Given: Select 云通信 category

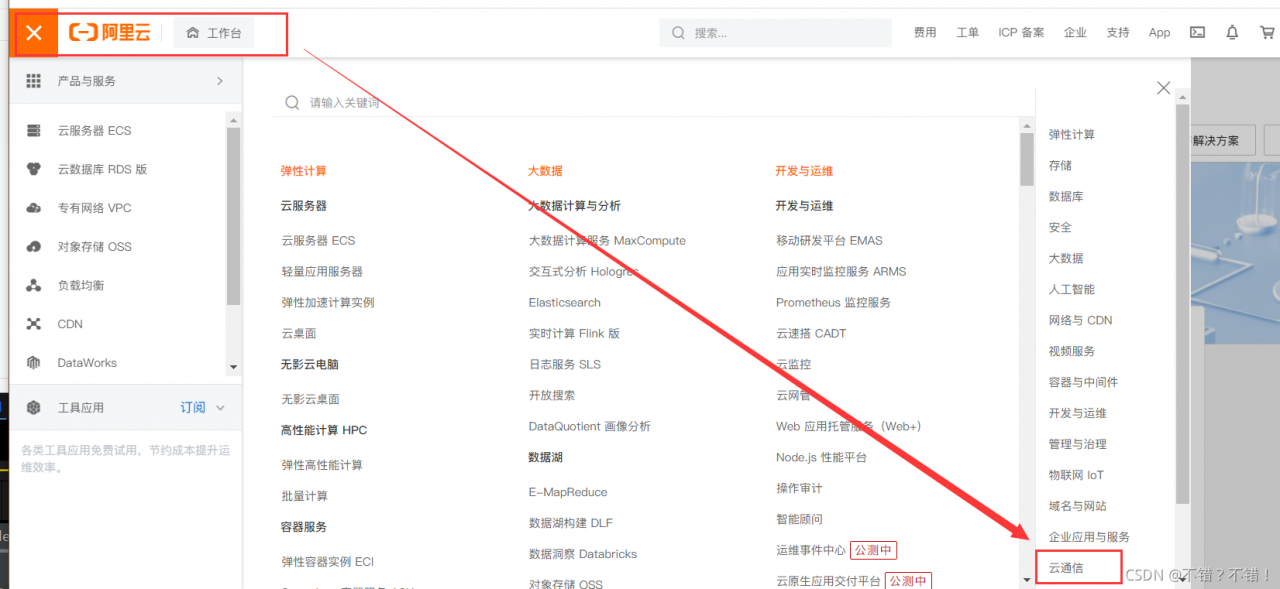Looking at the screenshot, I should point(1066,568).
